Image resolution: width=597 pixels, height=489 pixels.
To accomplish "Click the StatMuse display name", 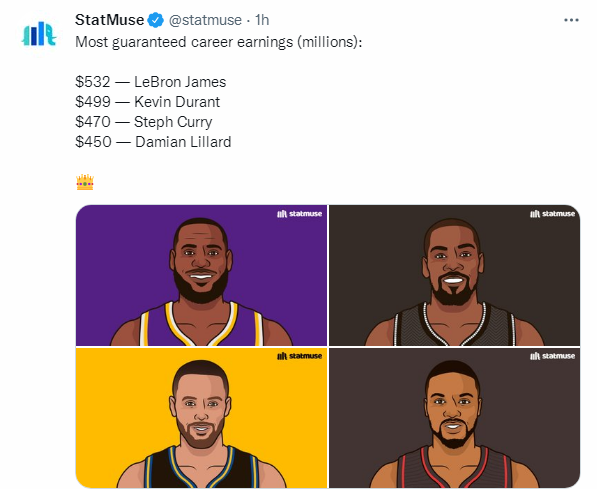I will [110, 20].
